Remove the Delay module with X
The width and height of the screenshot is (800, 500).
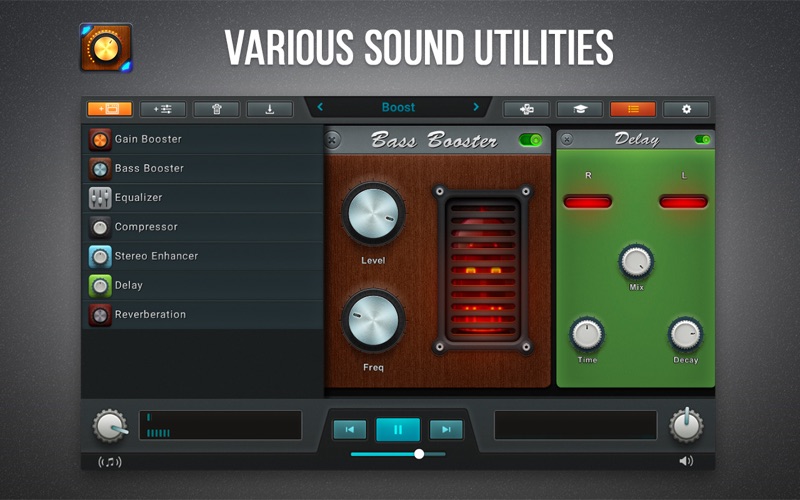[x=567, y=139]
